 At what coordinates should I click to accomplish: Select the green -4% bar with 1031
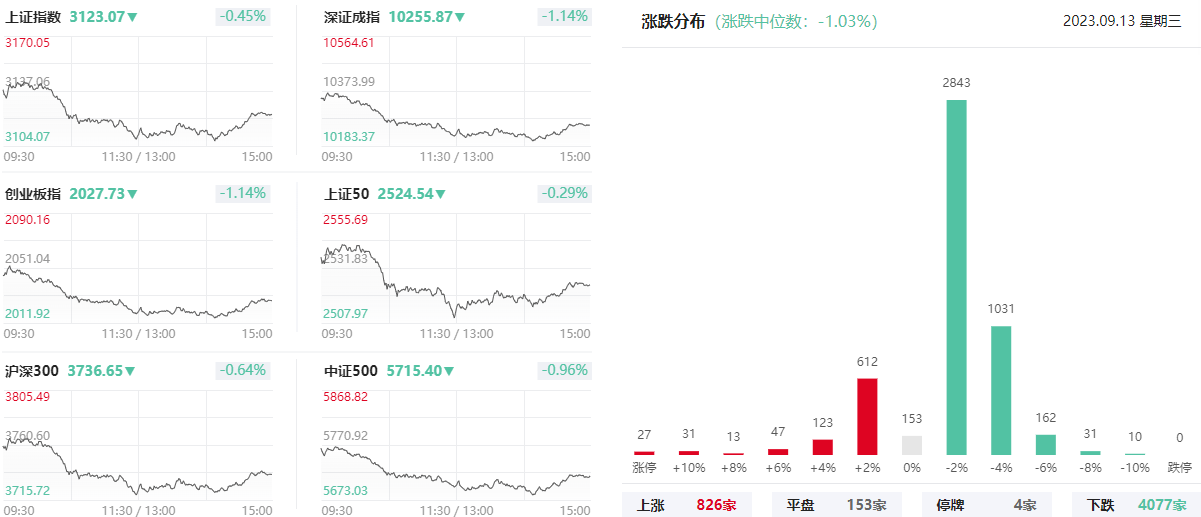1001,390
